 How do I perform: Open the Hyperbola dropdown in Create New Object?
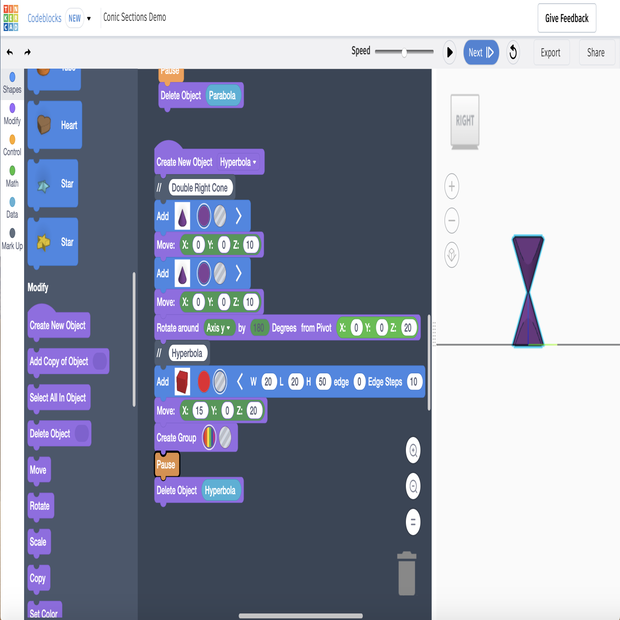[239, 162]
